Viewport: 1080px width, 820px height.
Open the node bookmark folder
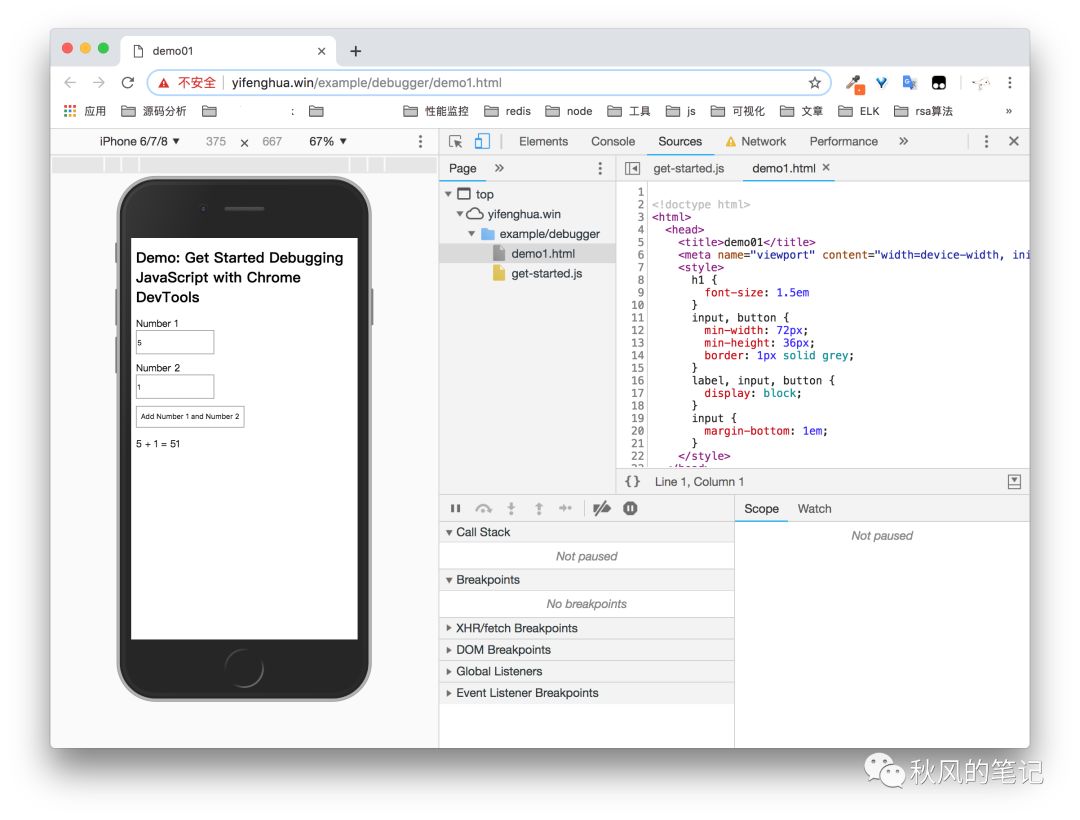coord(569,111)
